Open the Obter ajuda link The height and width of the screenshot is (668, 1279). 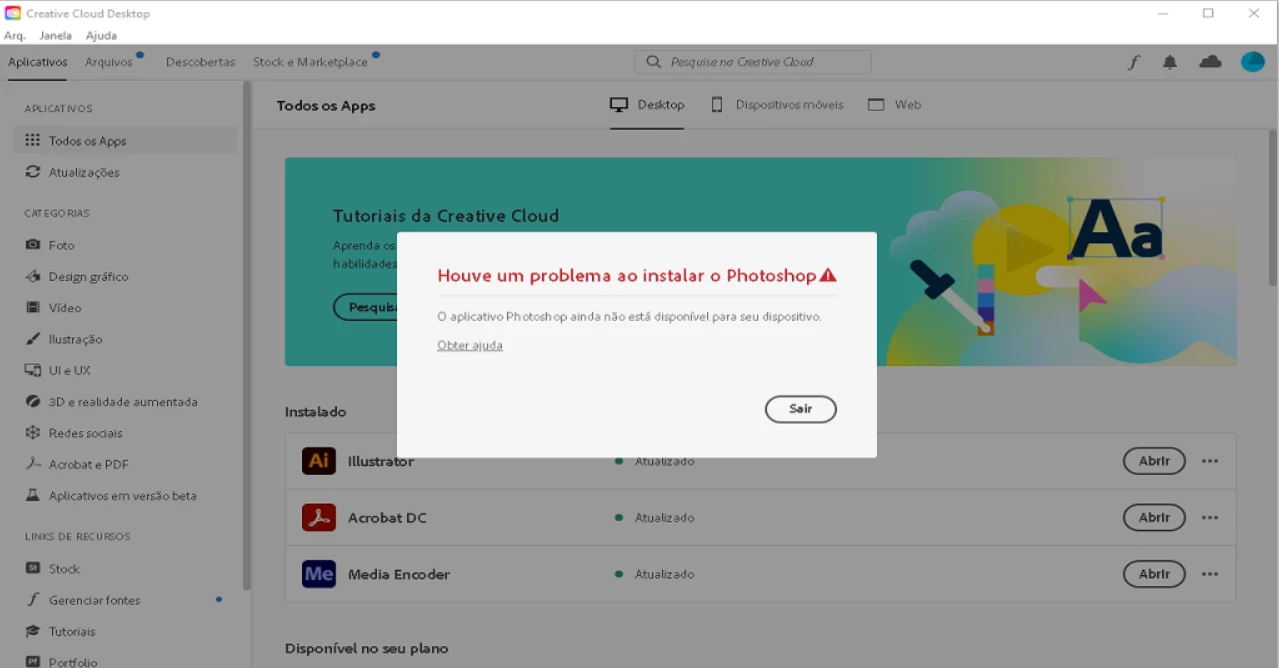coord(470,345)
